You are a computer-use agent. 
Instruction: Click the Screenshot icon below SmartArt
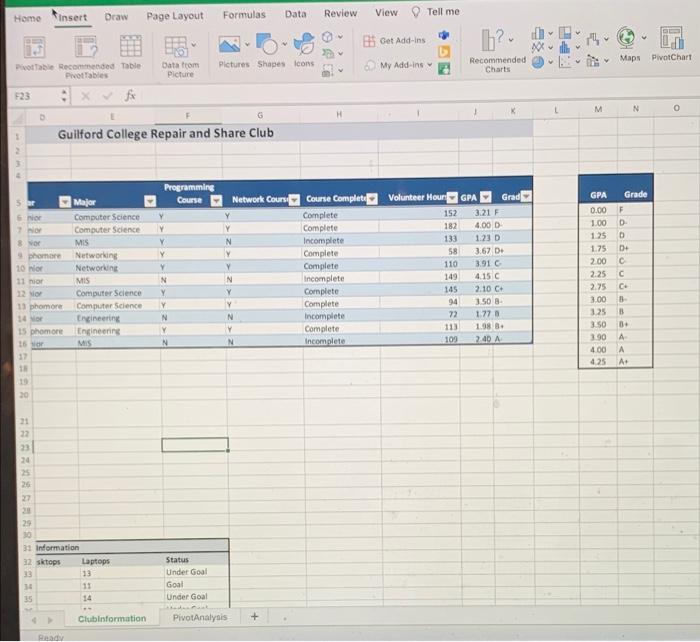tap(327, 70)
